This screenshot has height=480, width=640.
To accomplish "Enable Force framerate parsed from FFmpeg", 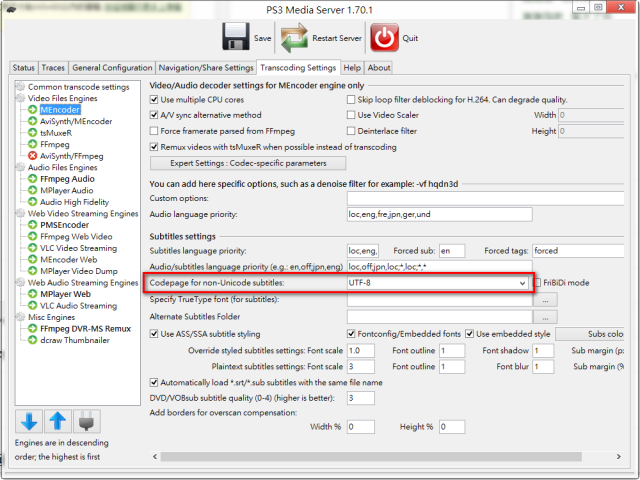I will click(x=154, y=131).
